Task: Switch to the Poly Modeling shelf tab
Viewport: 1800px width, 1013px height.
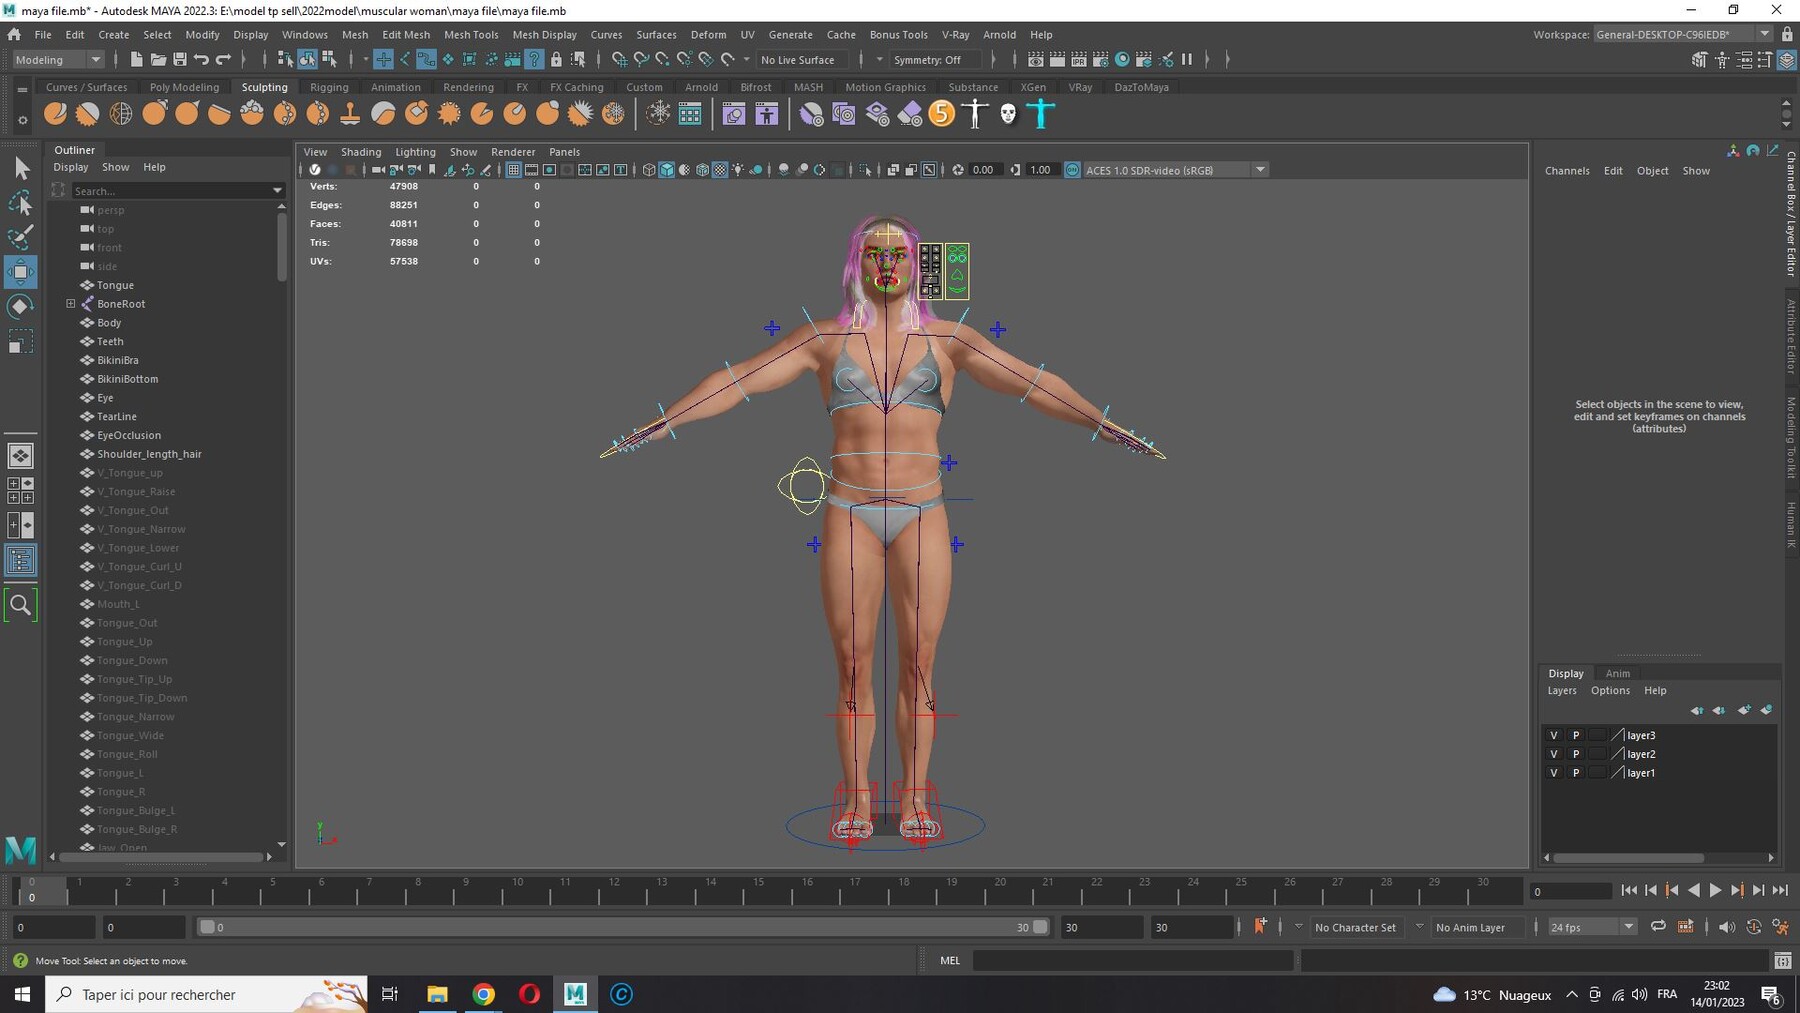Action: coord(184,87)
